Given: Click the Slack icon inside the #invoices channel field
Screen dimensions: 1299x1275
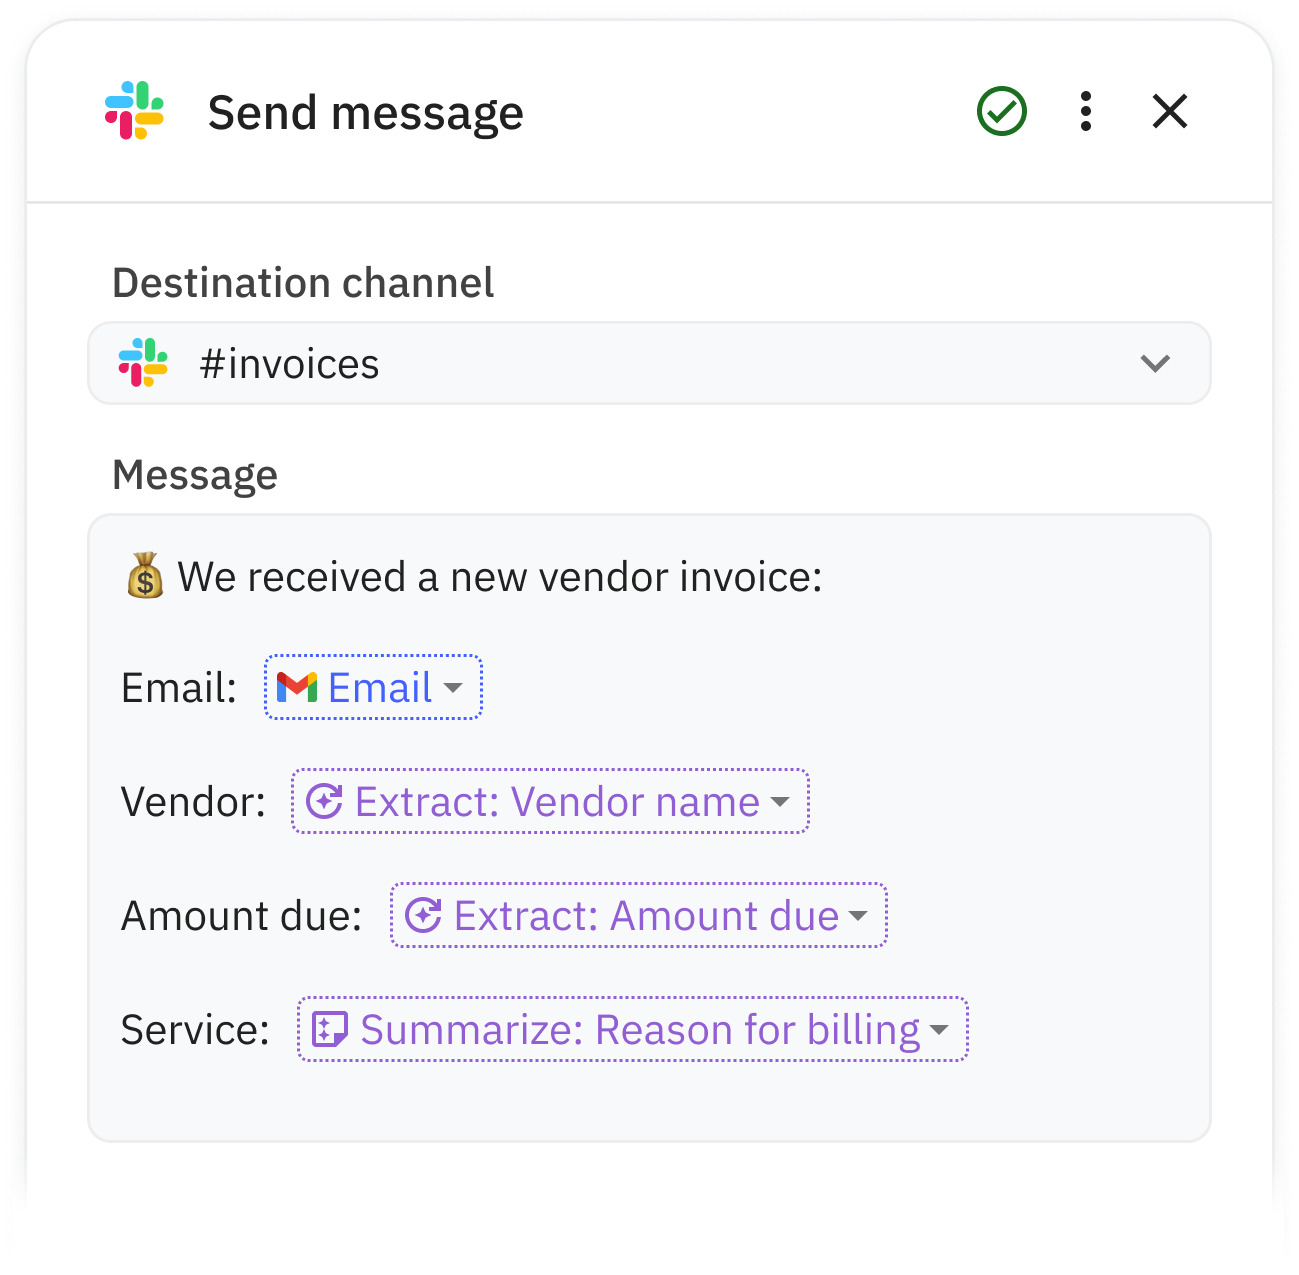Looking at the screenshot, I should (143, 363).
